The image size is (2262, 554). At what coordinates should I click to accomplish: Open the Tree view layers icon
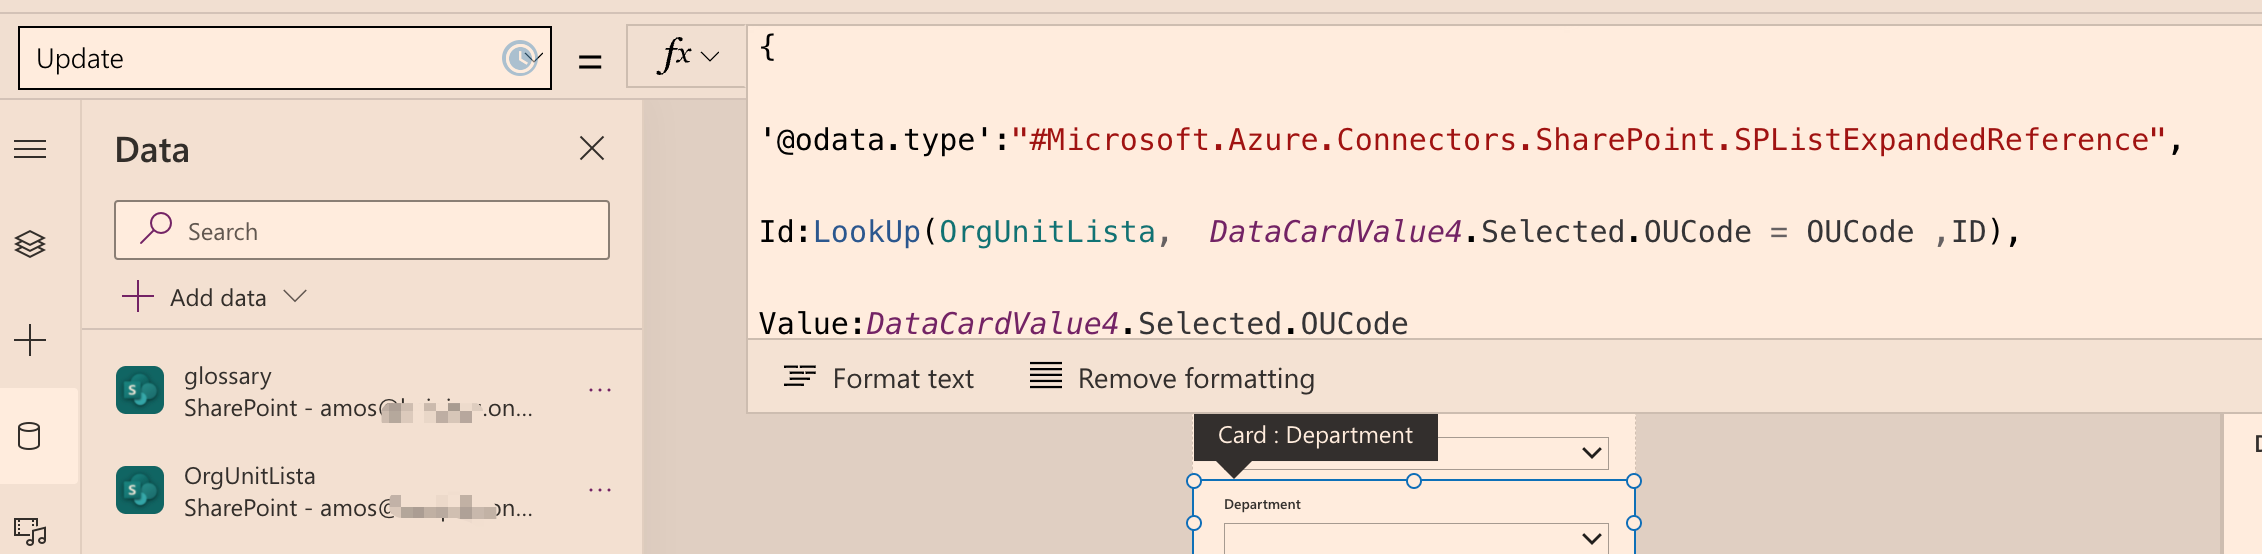coord(30,244)
